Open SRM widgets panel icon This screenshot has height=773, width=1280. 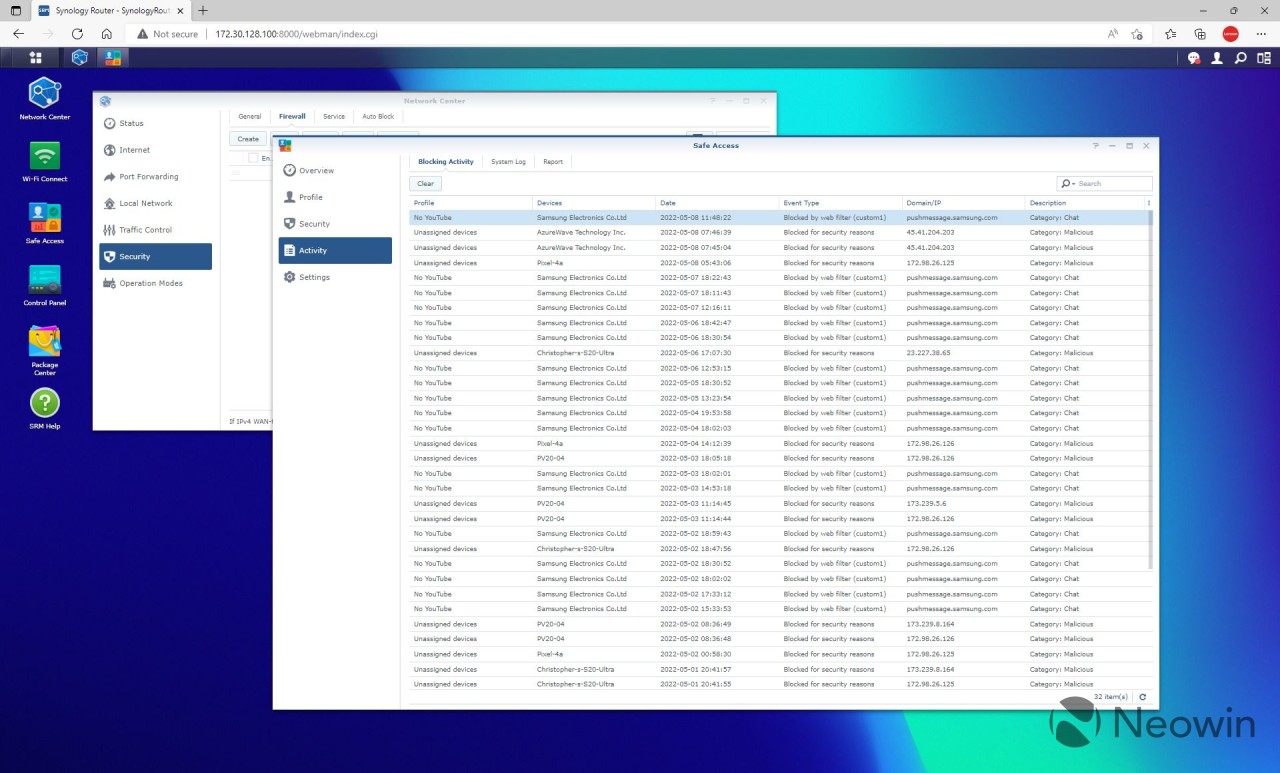(x=1263, y=58)
